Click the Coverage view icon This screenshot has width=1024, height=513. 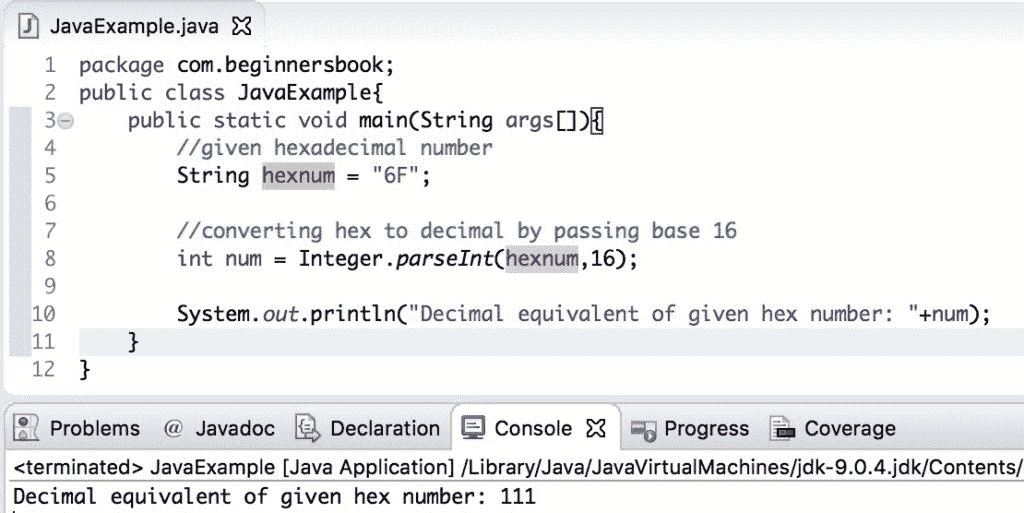(x=783, y=428)
